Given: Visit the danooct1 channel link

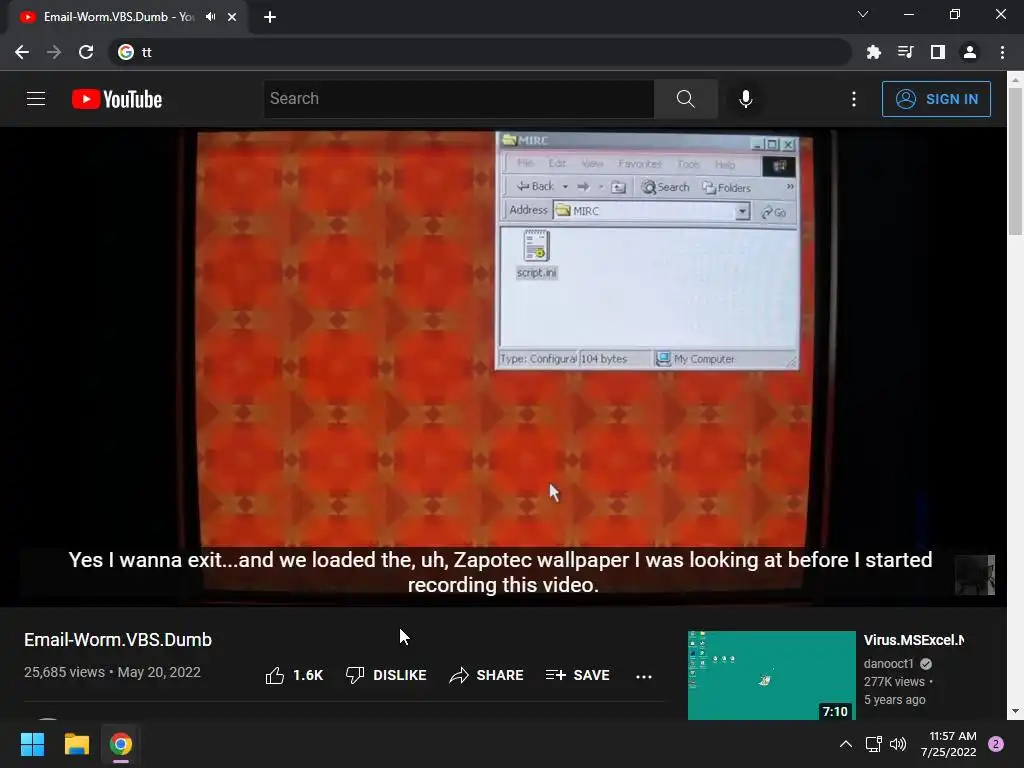Looking at the screenshot, I should pyautogui.click(x=888, y=664).
